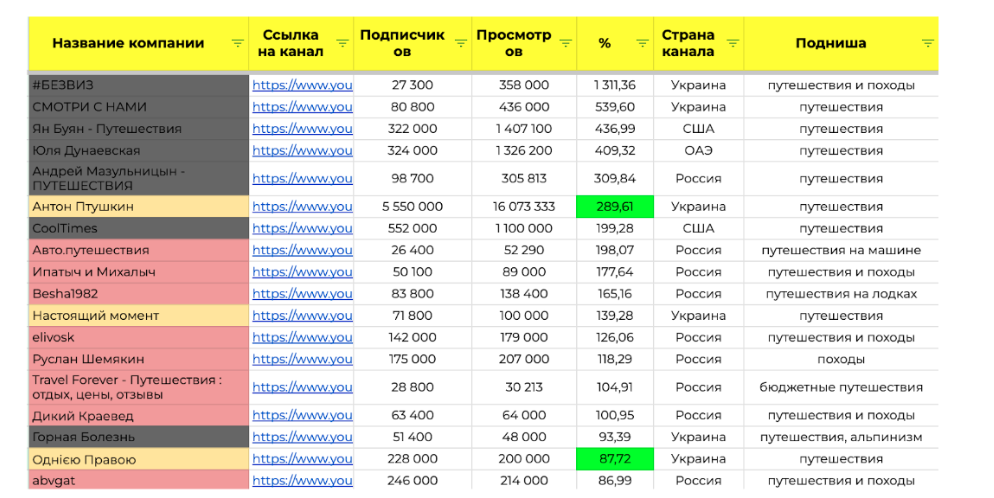
Task: Select the ОАЭ country cell
Action: (x=699, y=151)
